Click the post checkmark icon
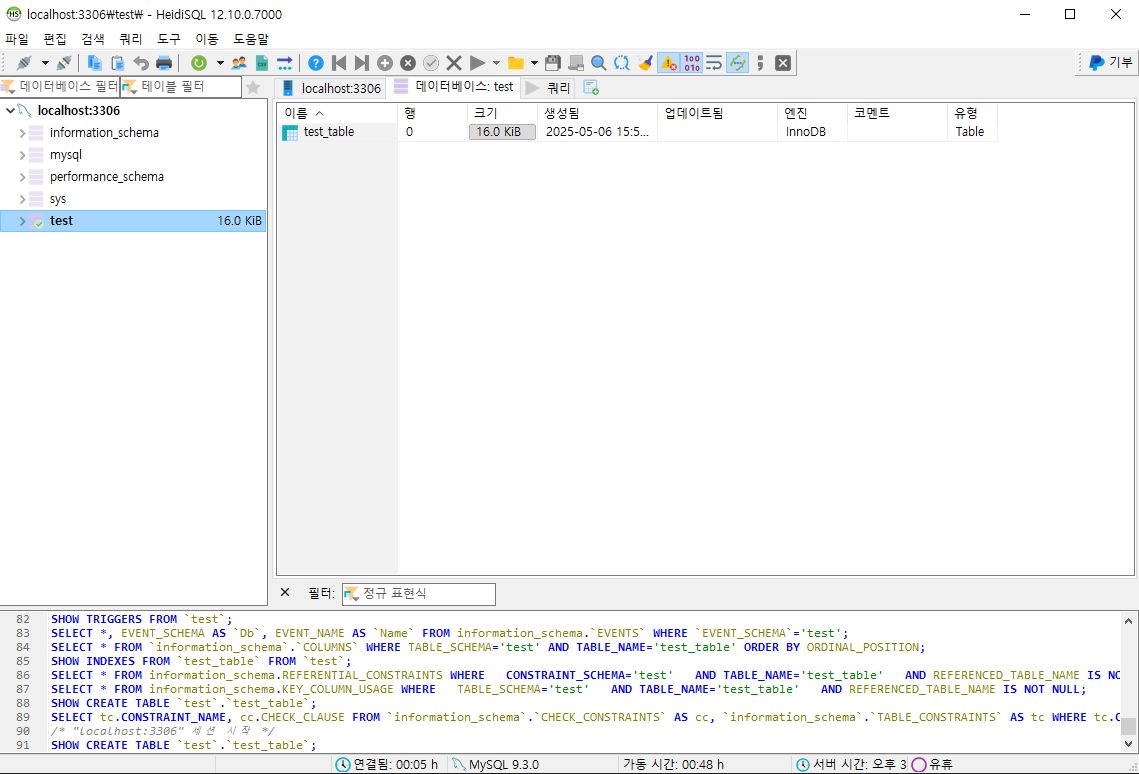 431,63
